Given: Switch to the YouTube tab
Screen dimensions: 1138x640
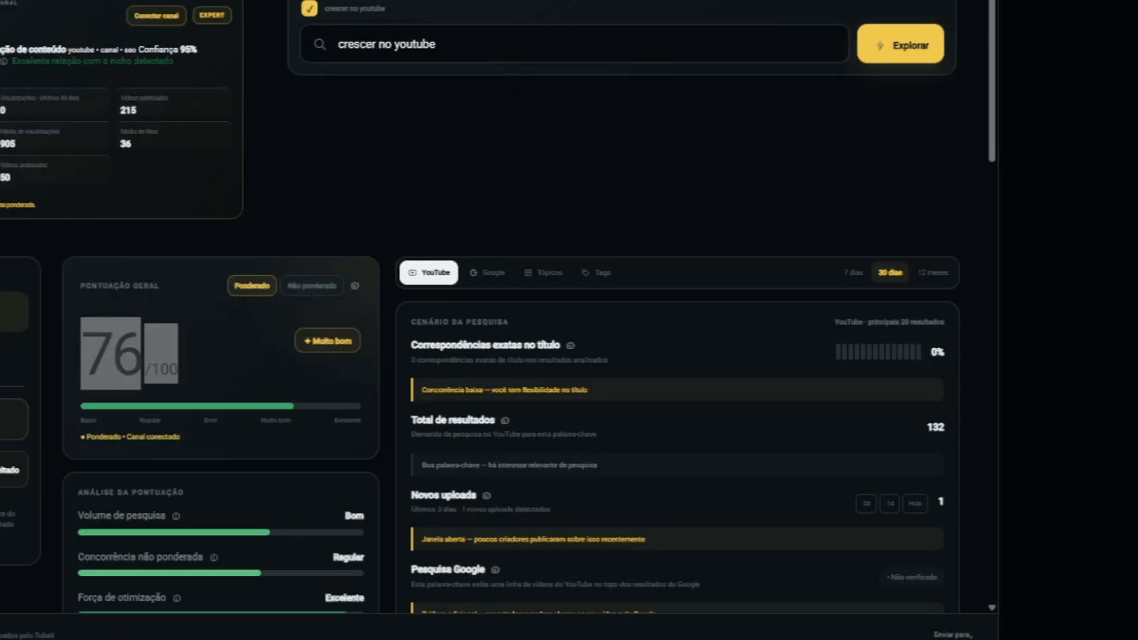Looking at the screenshot, I should [x=429, y=273].
